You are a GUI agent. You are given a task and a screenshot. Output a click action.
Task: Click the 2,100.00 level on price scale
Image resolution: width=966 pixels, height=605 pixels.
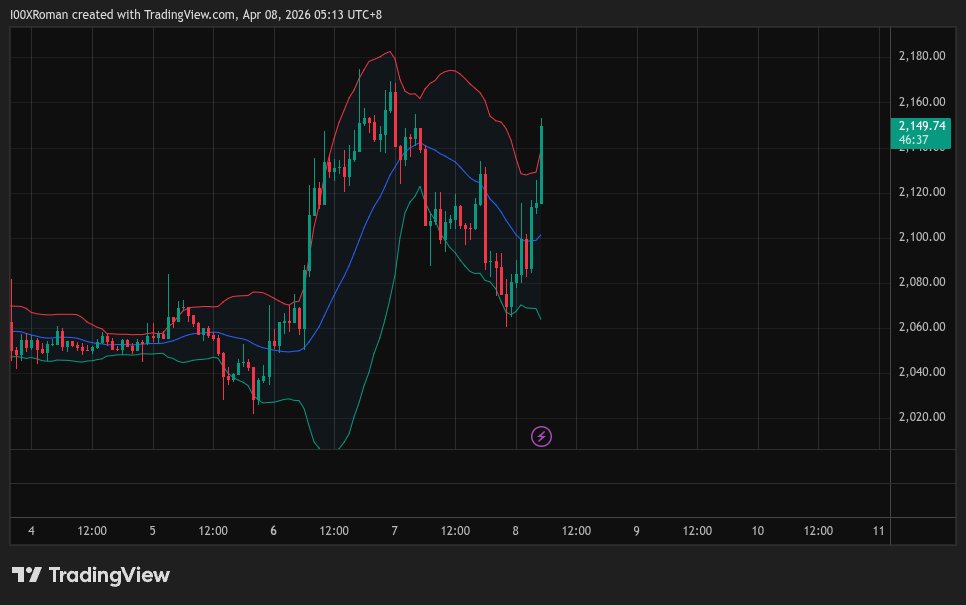[x=921, y=237]
